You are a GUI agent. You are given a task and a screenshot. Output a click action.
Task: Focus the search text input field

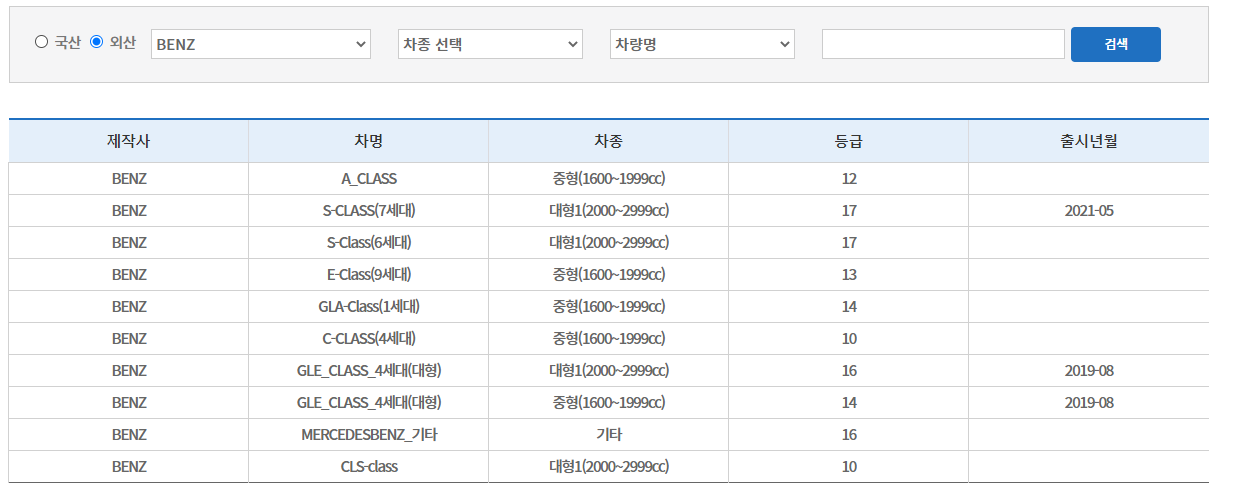click(943, 44)
